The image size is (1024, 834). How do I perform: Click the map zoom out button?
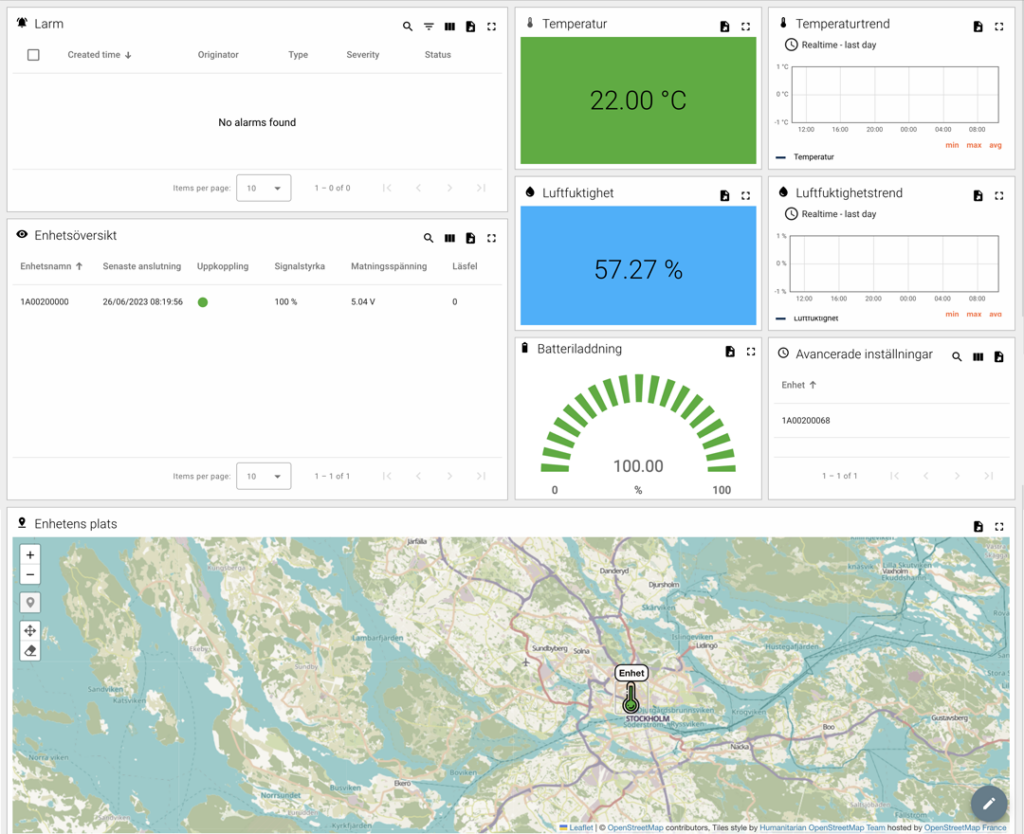click(x=30, y=575)
